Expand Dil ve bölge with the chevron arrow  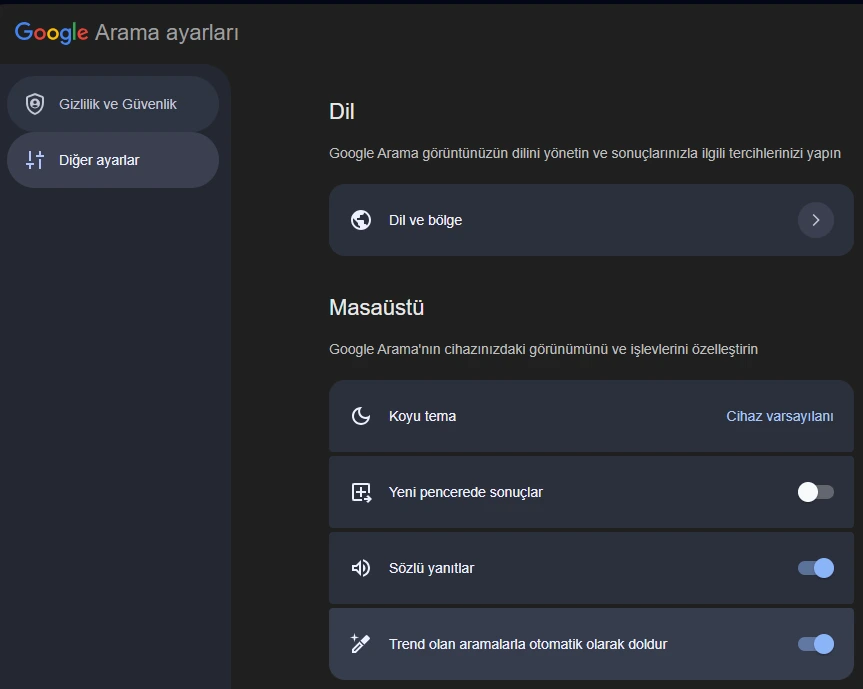tap(815, 220)
